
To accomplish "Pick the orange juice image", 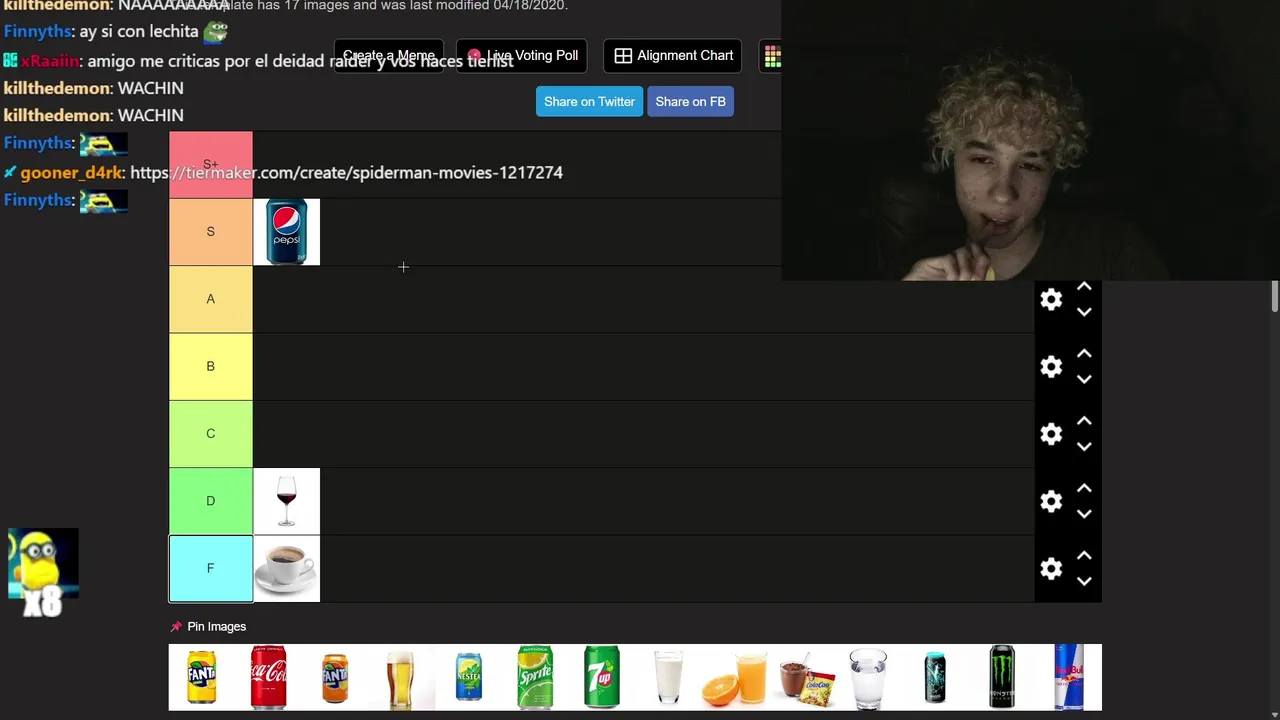I will pos(735,677).
